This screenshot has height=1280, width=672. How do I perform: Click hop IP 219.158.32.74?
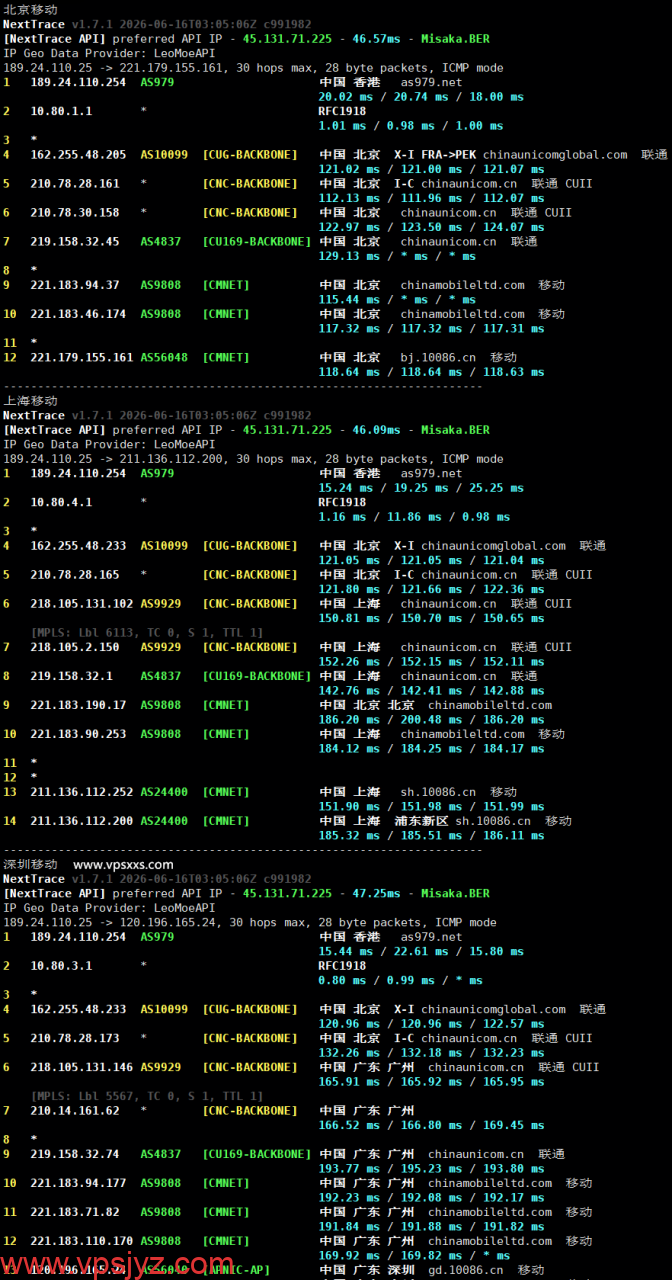coord(75,1154)
